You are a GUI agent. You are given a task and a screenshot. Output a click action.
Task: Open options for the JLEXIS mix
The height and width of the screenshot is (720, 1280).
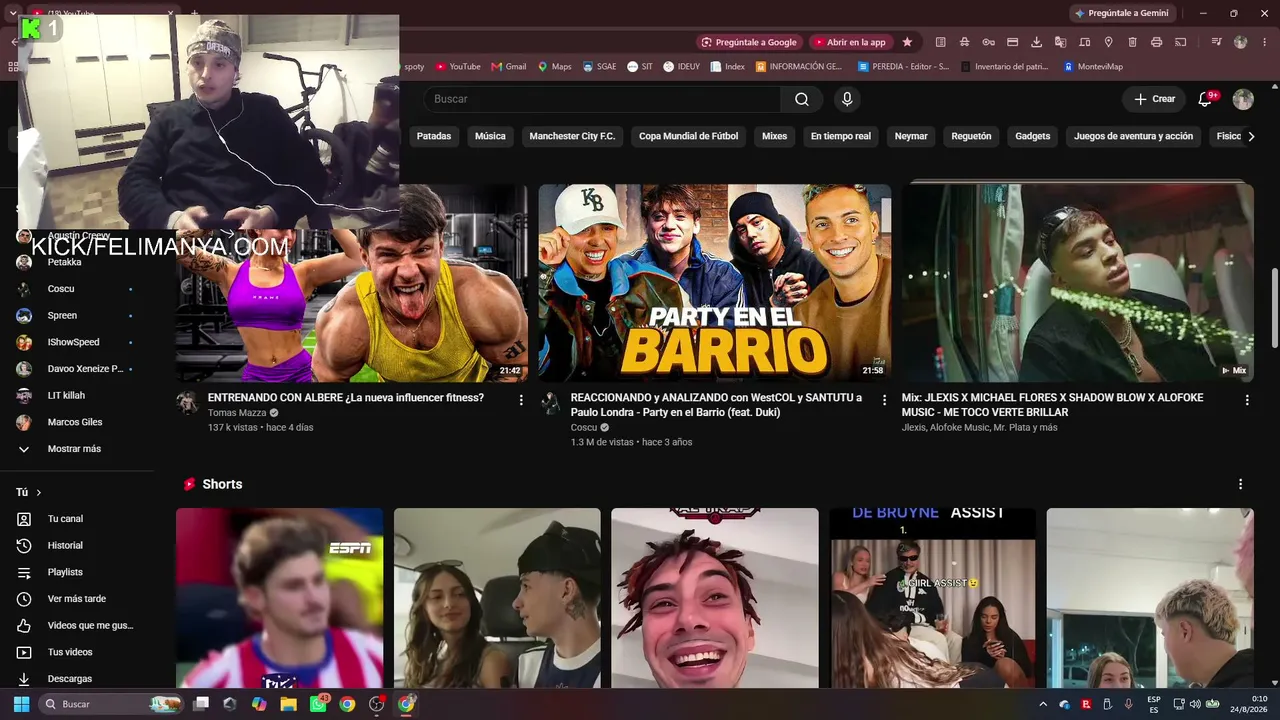[x=1247, y=400]
